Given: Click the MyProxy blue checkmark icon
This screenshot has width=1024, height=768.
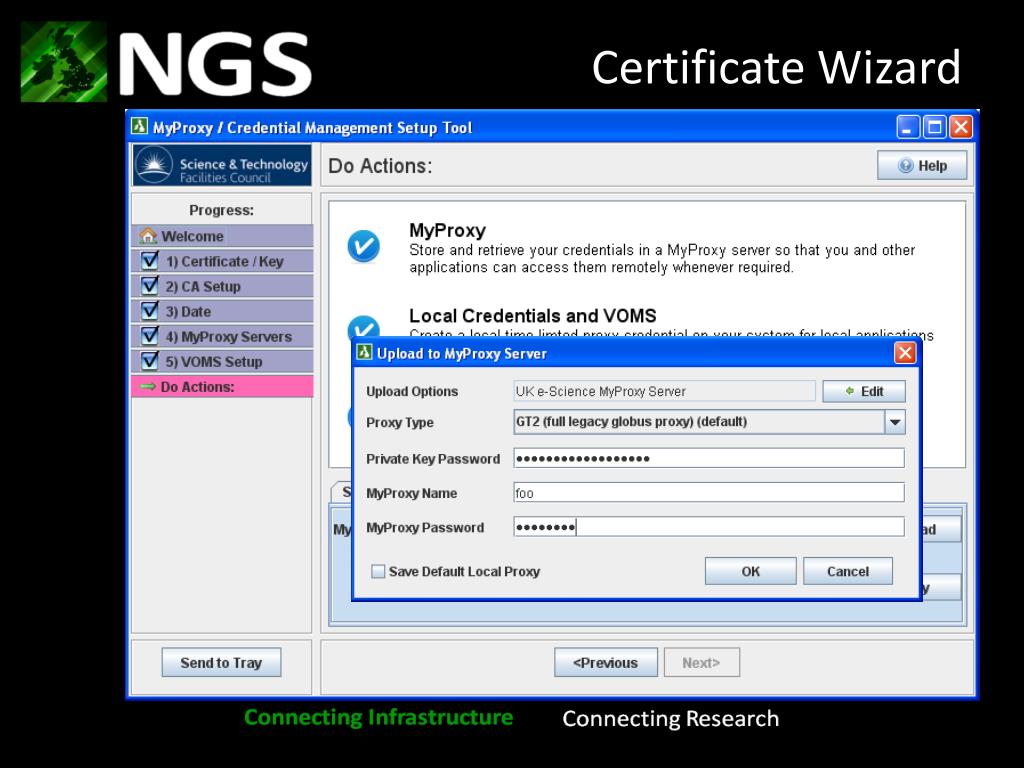Looking at the screenshot, I should click(364, 246).
